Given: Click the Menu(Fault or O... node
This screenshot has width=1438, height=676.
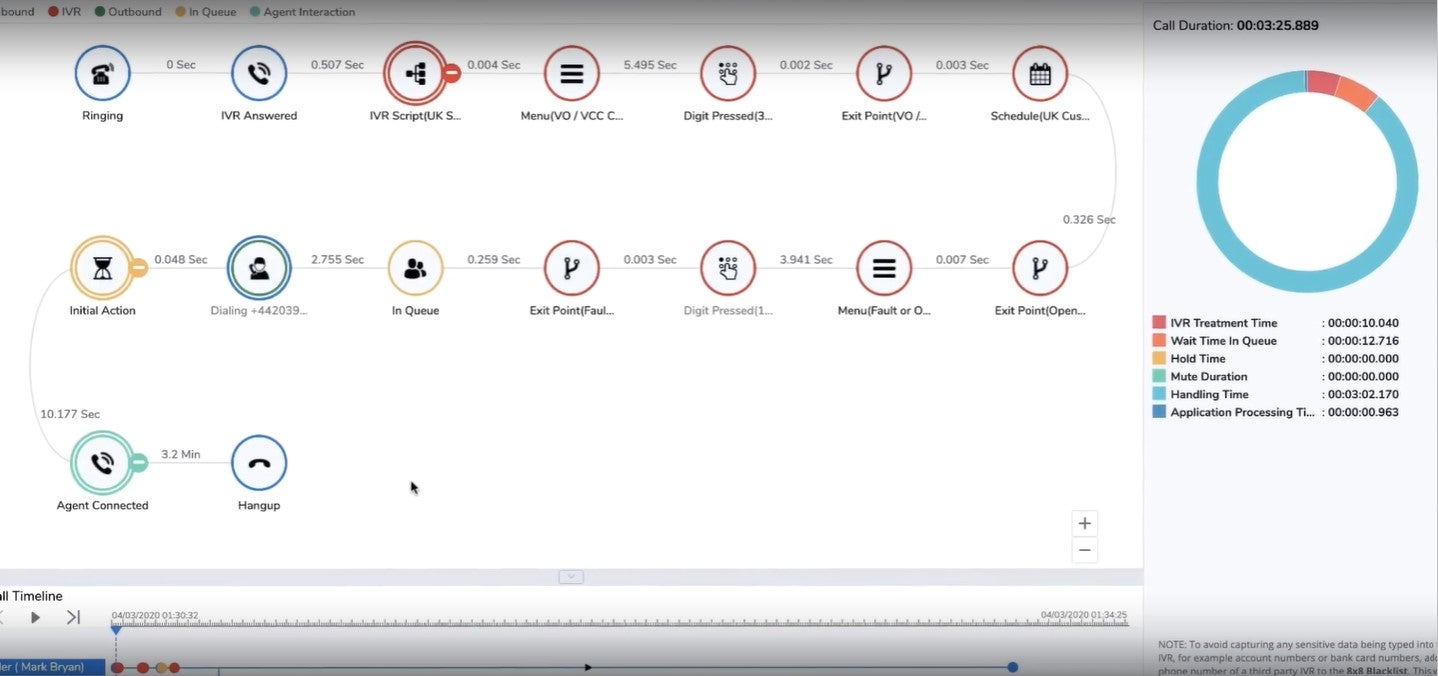Looking at the screenshot, I should tap(884, 268).
